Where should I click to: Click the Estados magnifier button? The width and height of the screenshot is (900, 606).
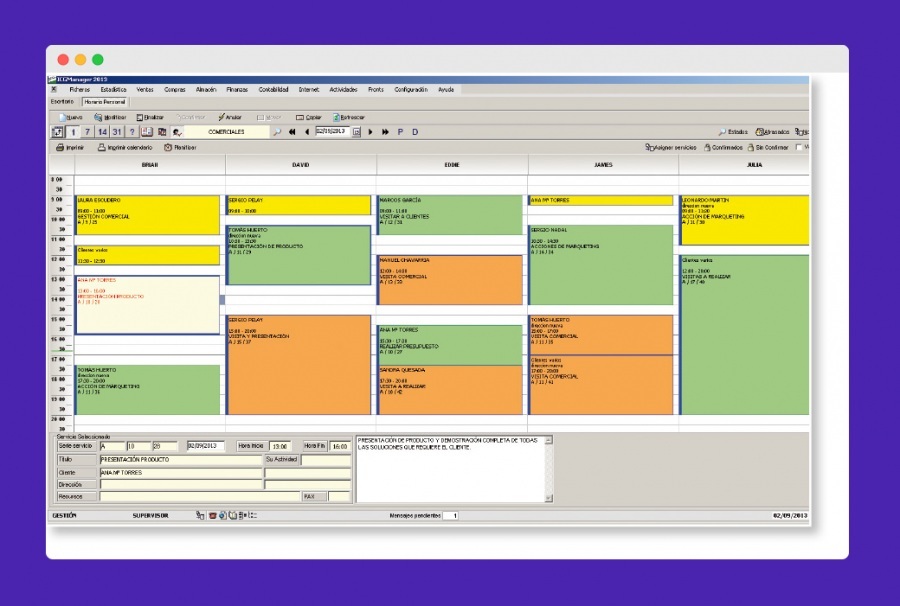(733, 132)
